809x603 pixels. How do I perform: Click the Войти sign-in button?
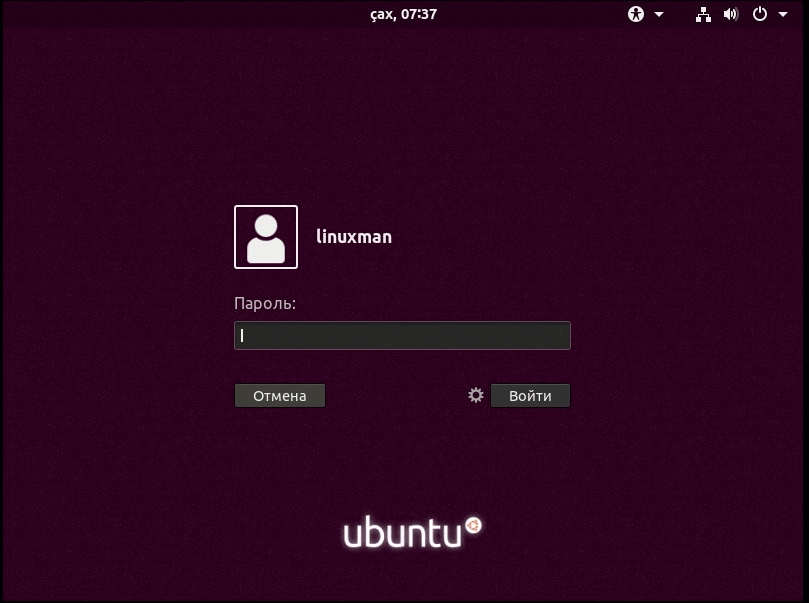[x=530, y=396]
